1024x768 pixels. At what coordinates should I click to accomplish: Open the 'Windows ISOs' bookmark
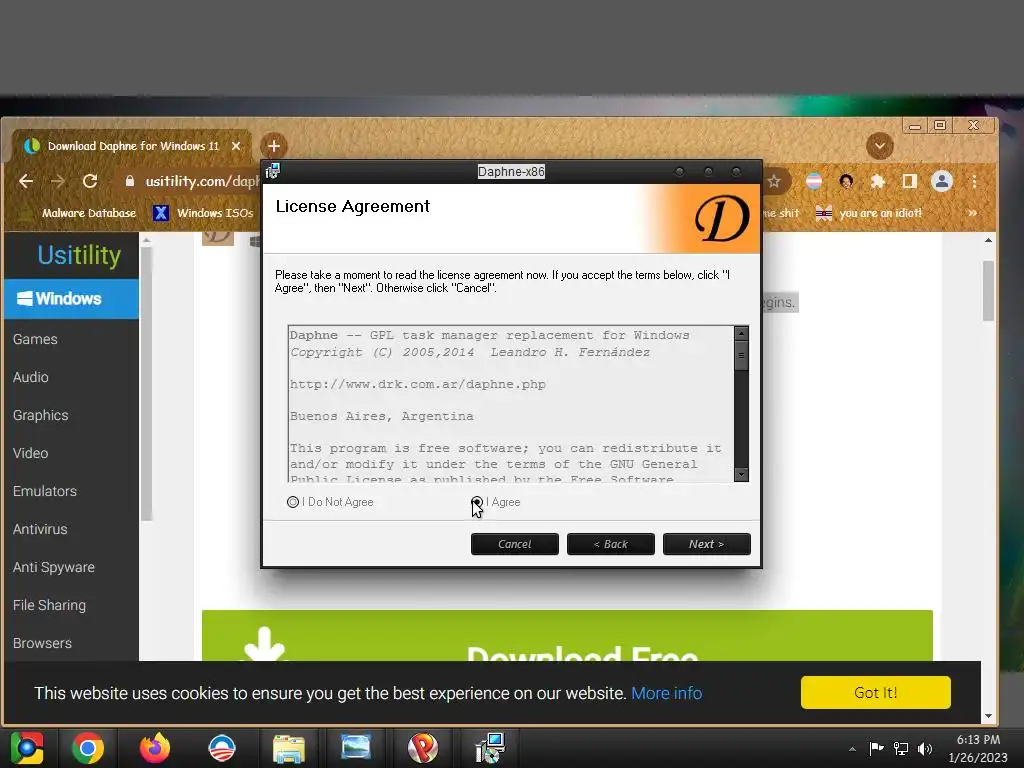(204, 213)
